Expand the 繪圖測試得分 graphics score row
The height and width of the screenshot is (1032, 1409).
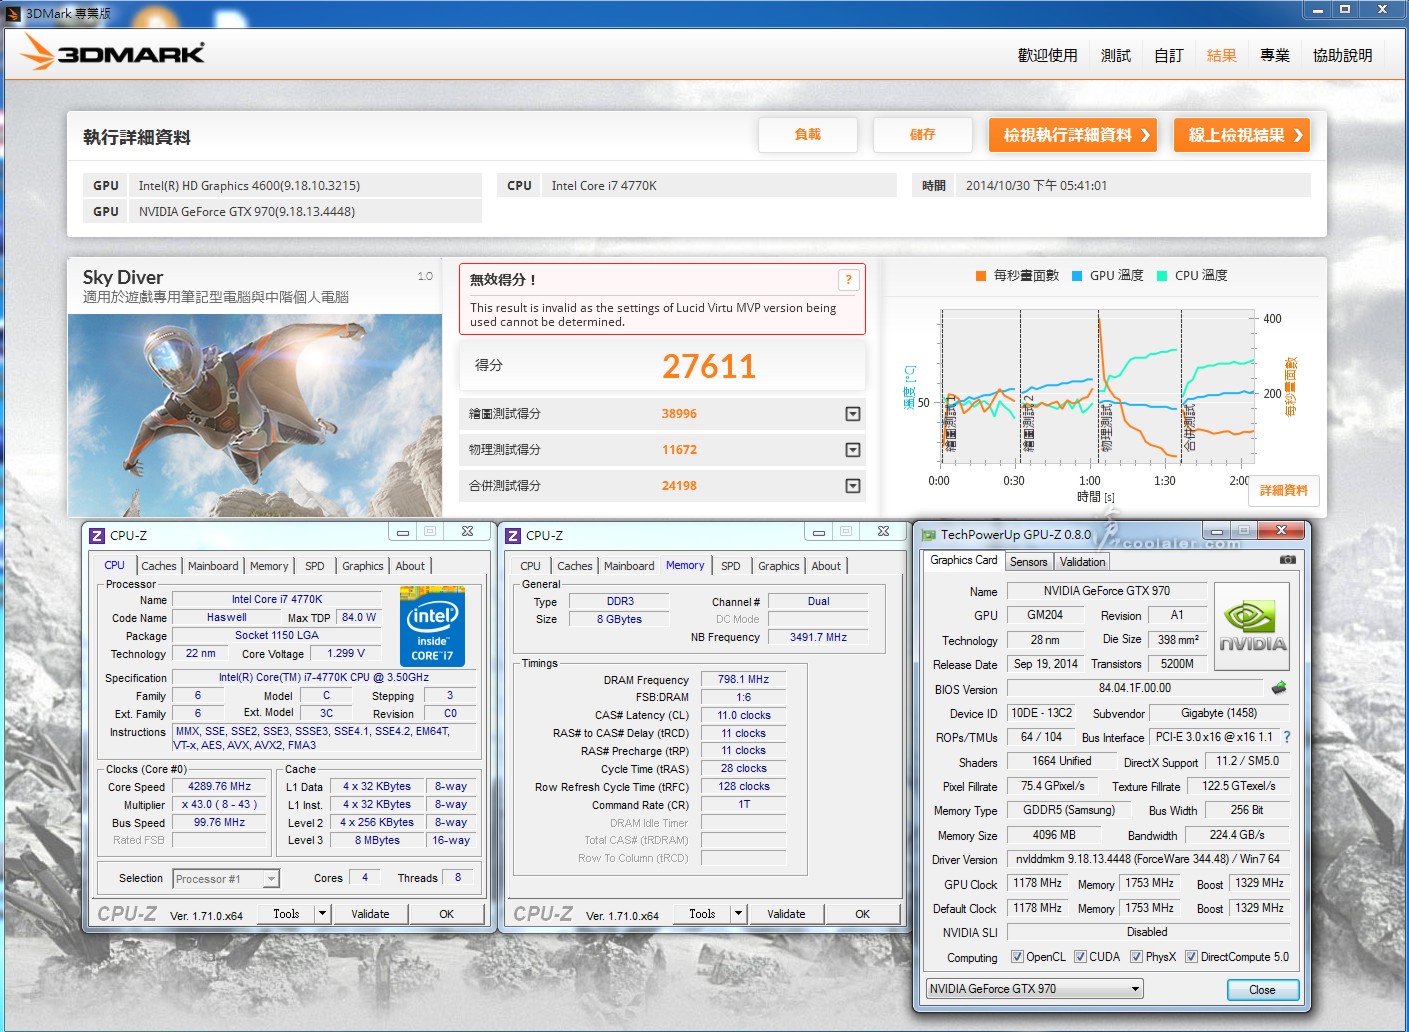coord(853,414)
